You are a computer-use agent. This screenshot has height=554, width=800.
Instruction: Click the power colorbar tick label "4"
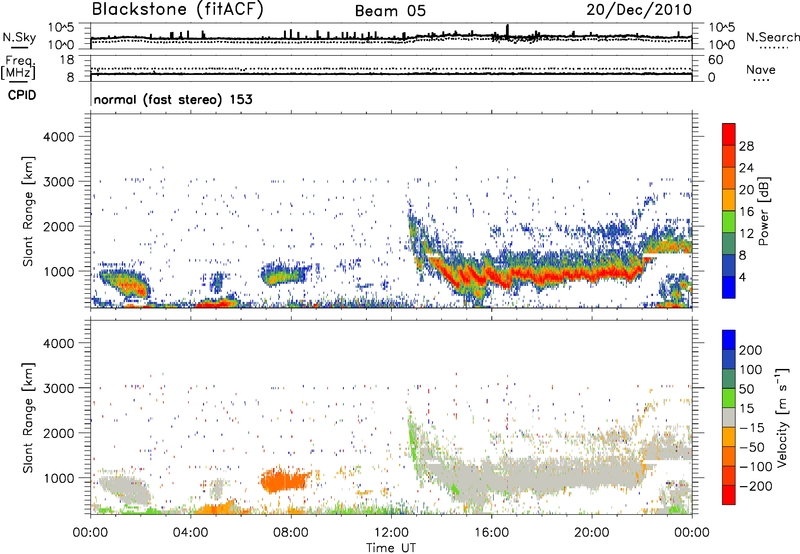(743, 277)
